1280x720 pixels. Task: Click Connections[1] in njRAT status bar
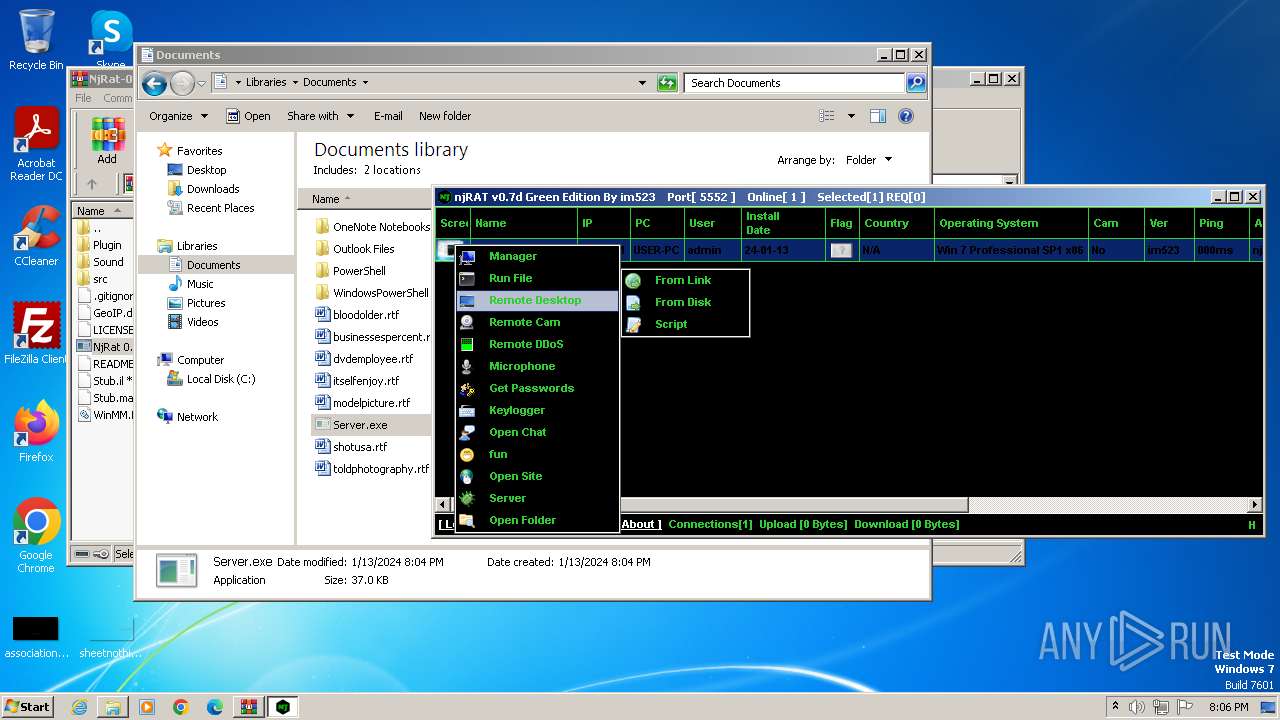tap(710, 524)
